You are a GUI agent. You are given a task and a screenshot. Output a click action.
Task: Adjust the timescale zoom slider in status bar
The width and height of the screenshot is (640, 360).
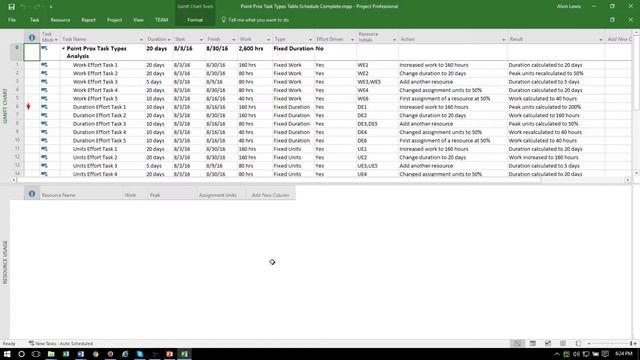tap(611, 344)
